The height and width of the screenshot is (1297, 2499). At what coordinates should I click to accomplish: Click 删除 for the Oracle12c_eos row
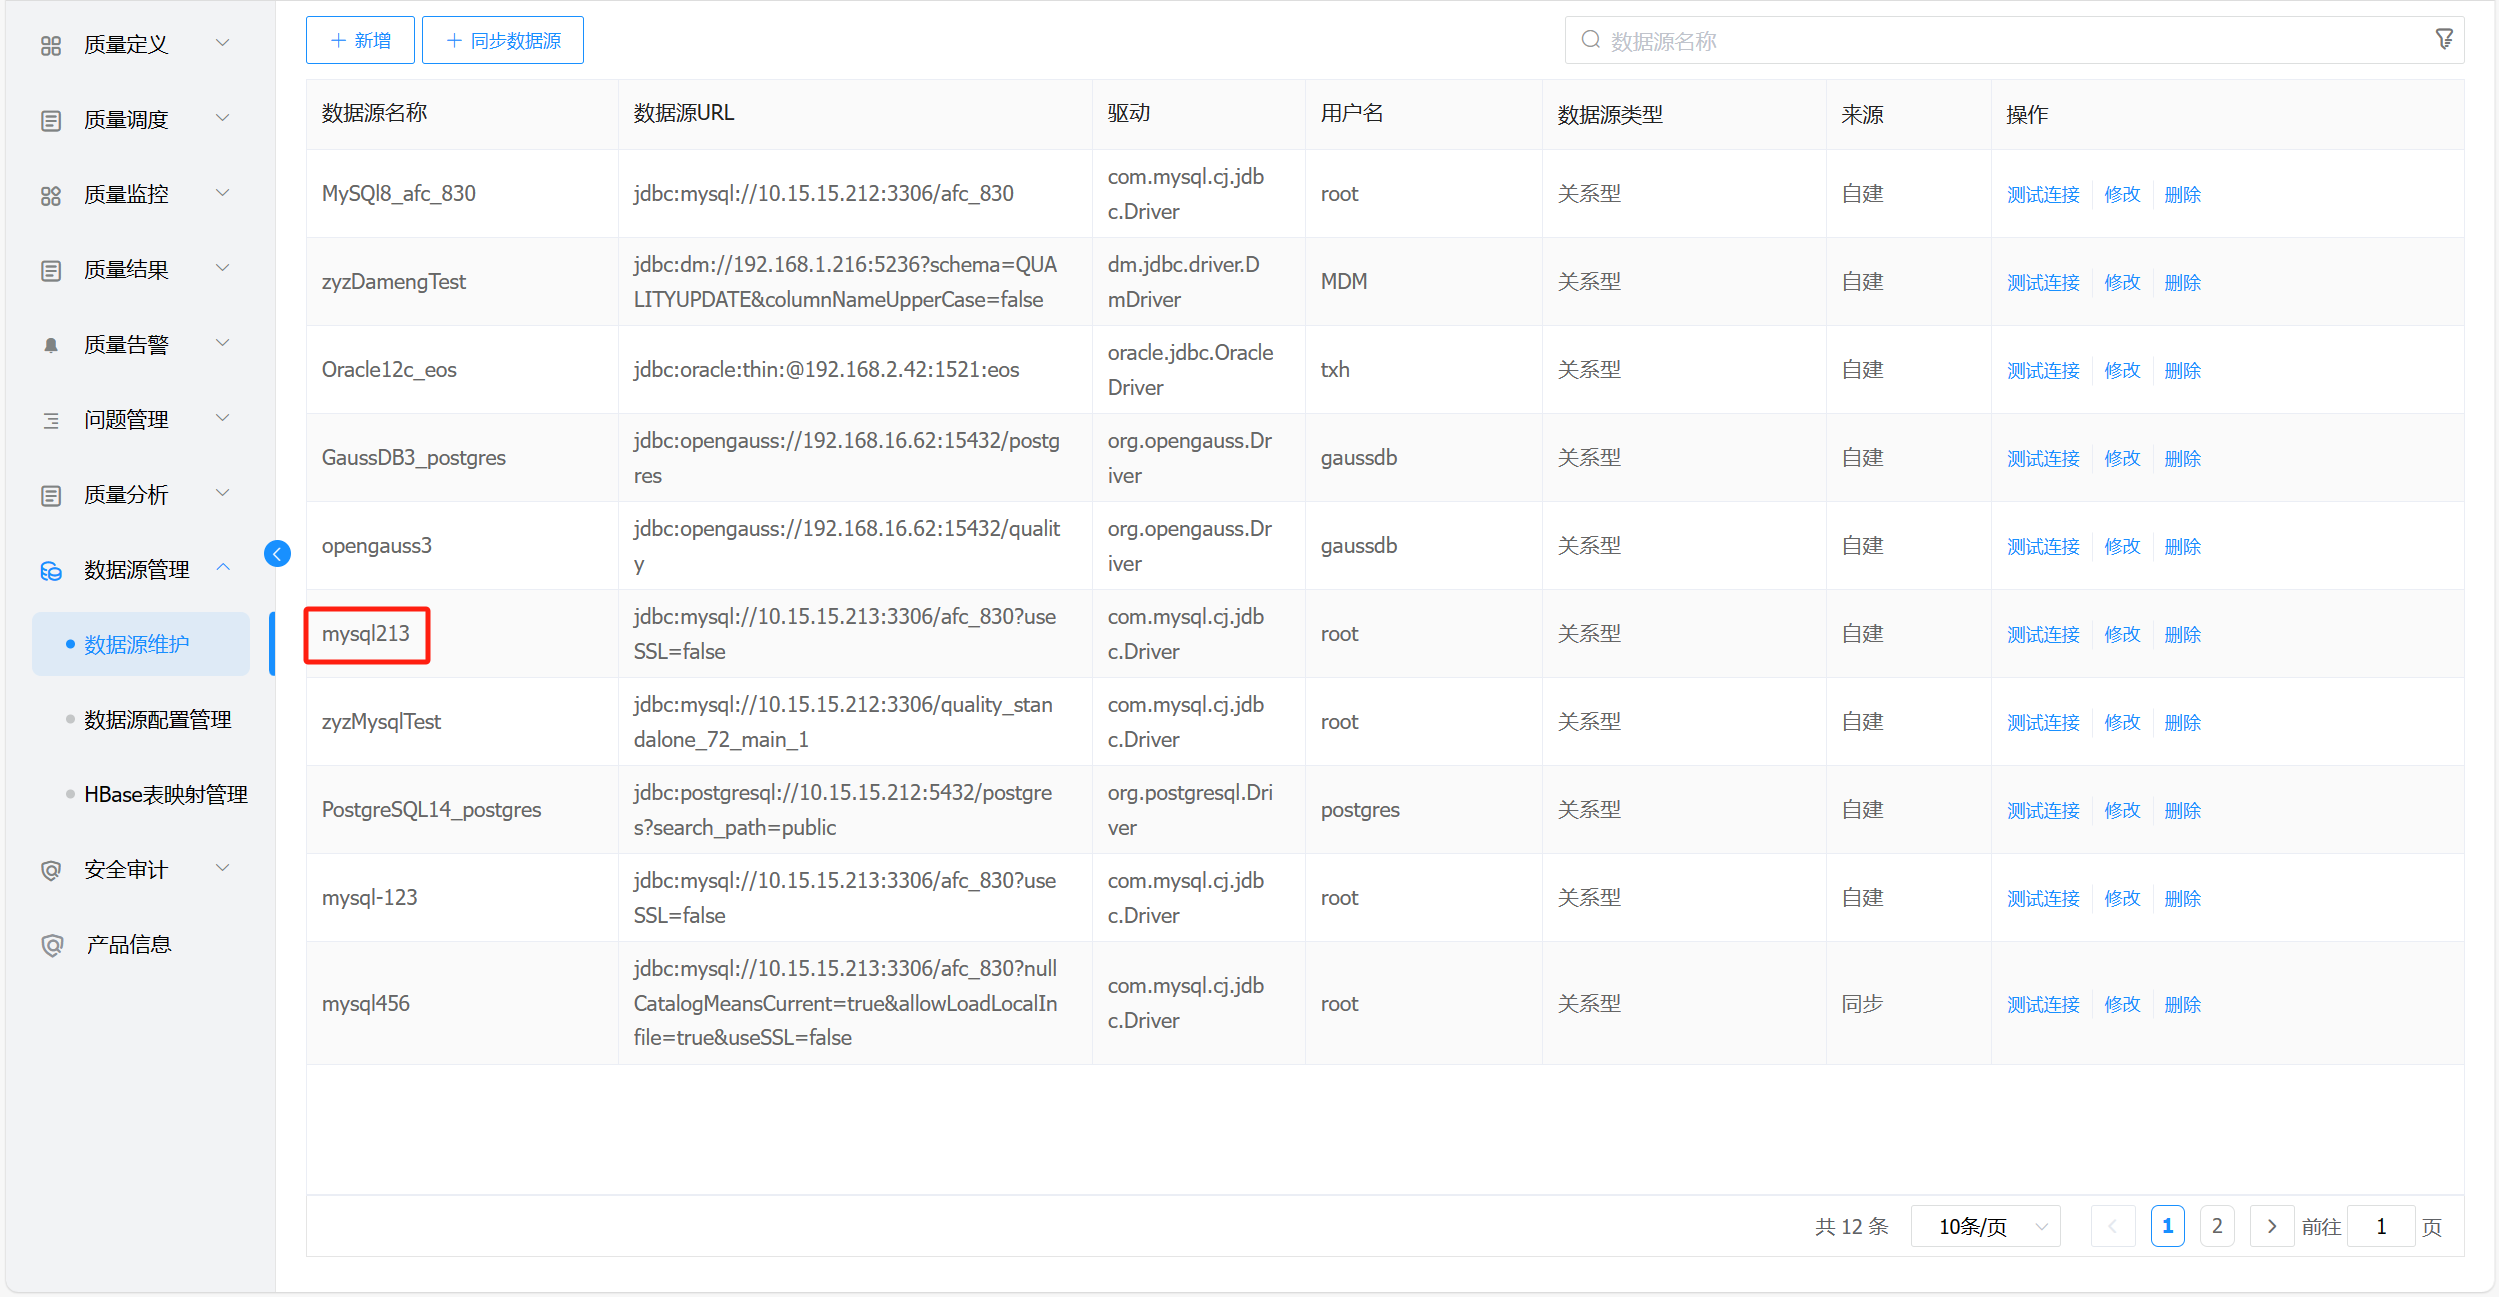click(x=2182, y=370)
